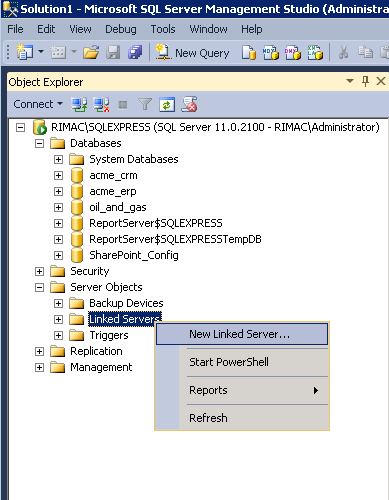Click the Connect Object Explorer icon
The height and width of the screenshot is (500, 389).
coord(79,105)
